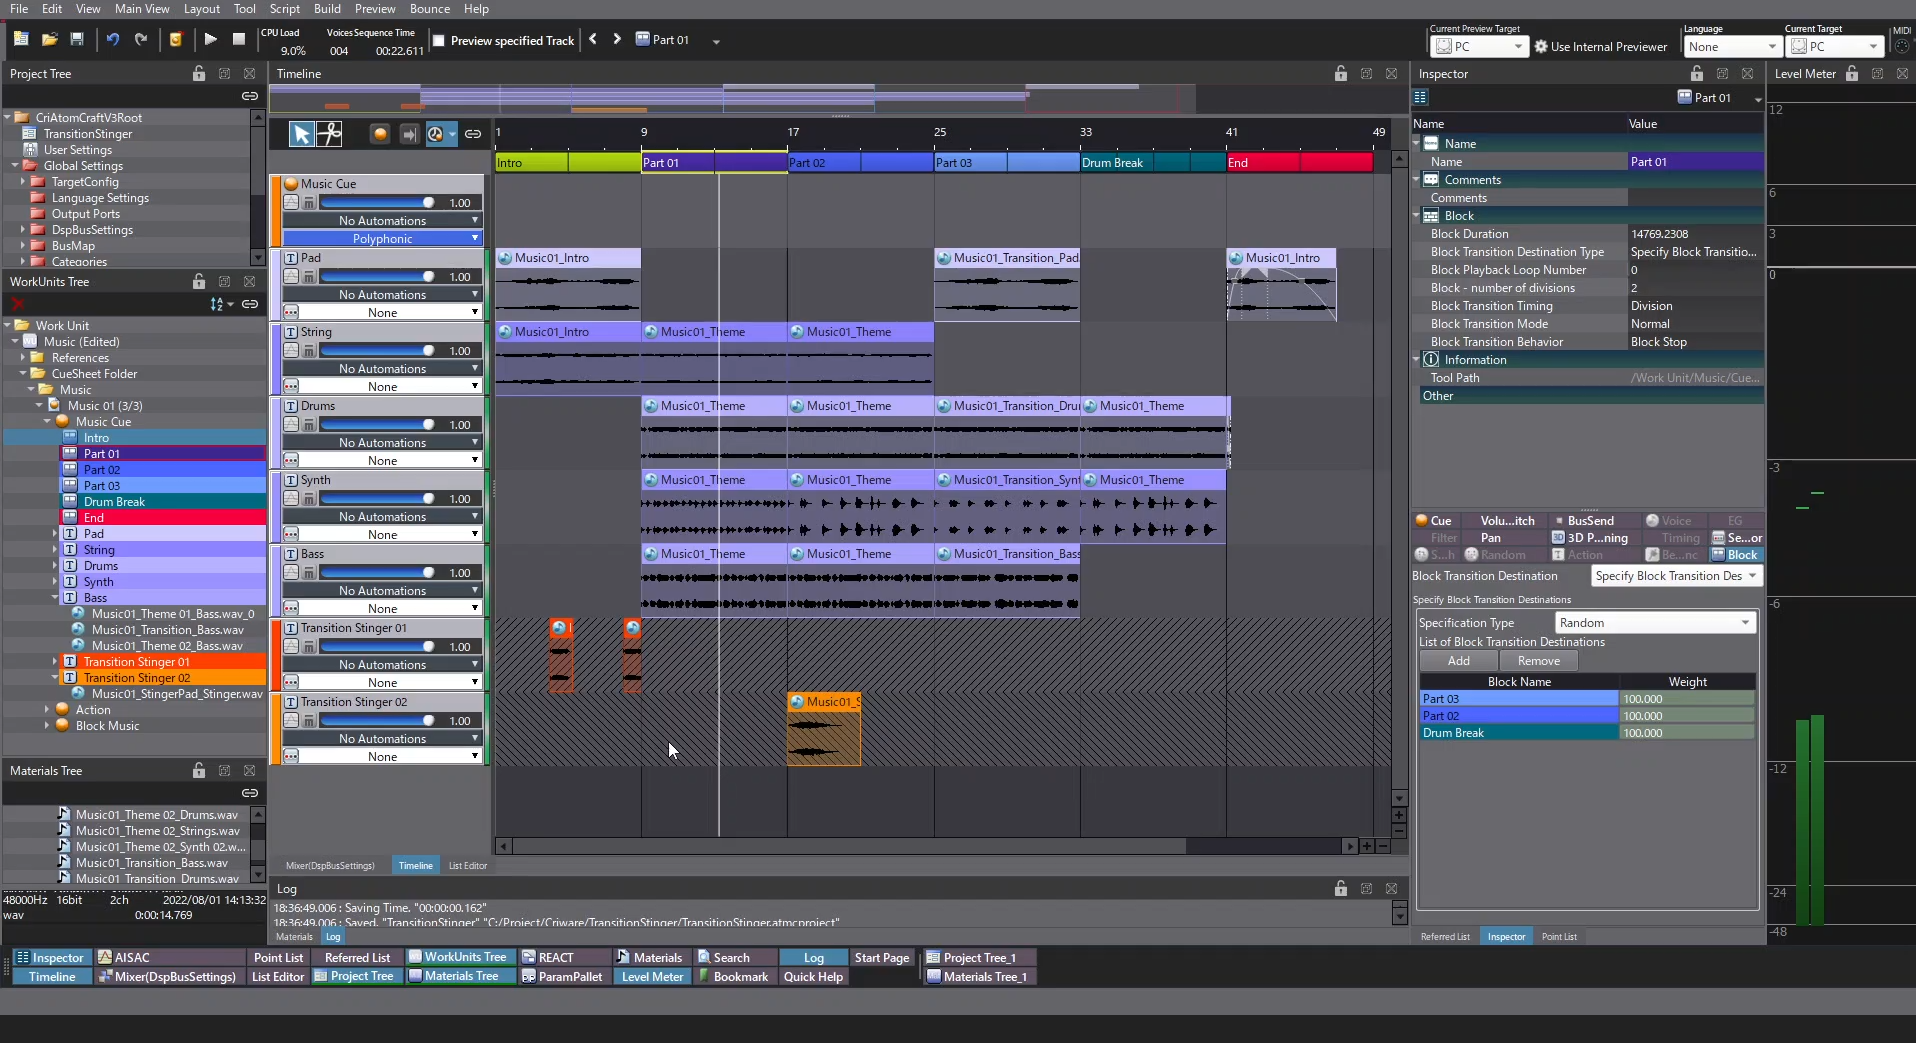Viewport: 1916px width, 1043px height.
Task: Switch to Mixer(DspBusSettings) tab below timeline
Action: (x=330, y=866)
